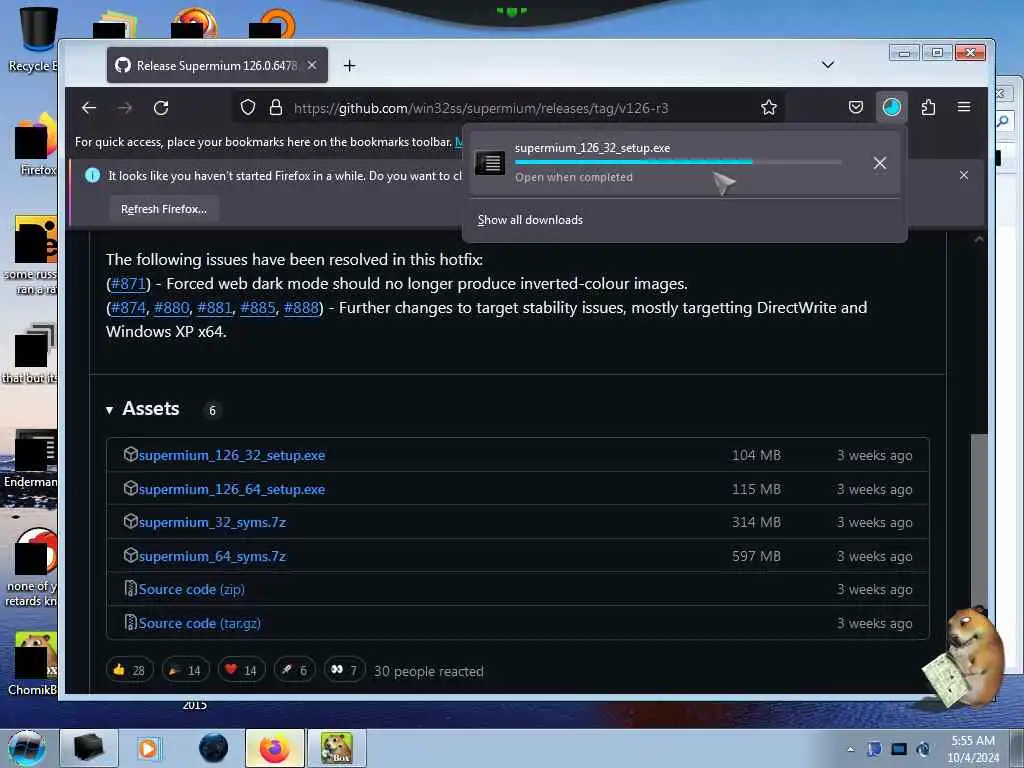Click the taskbar clock showing 5:55 AM
1024x768 pixels.
pos(973,748)
